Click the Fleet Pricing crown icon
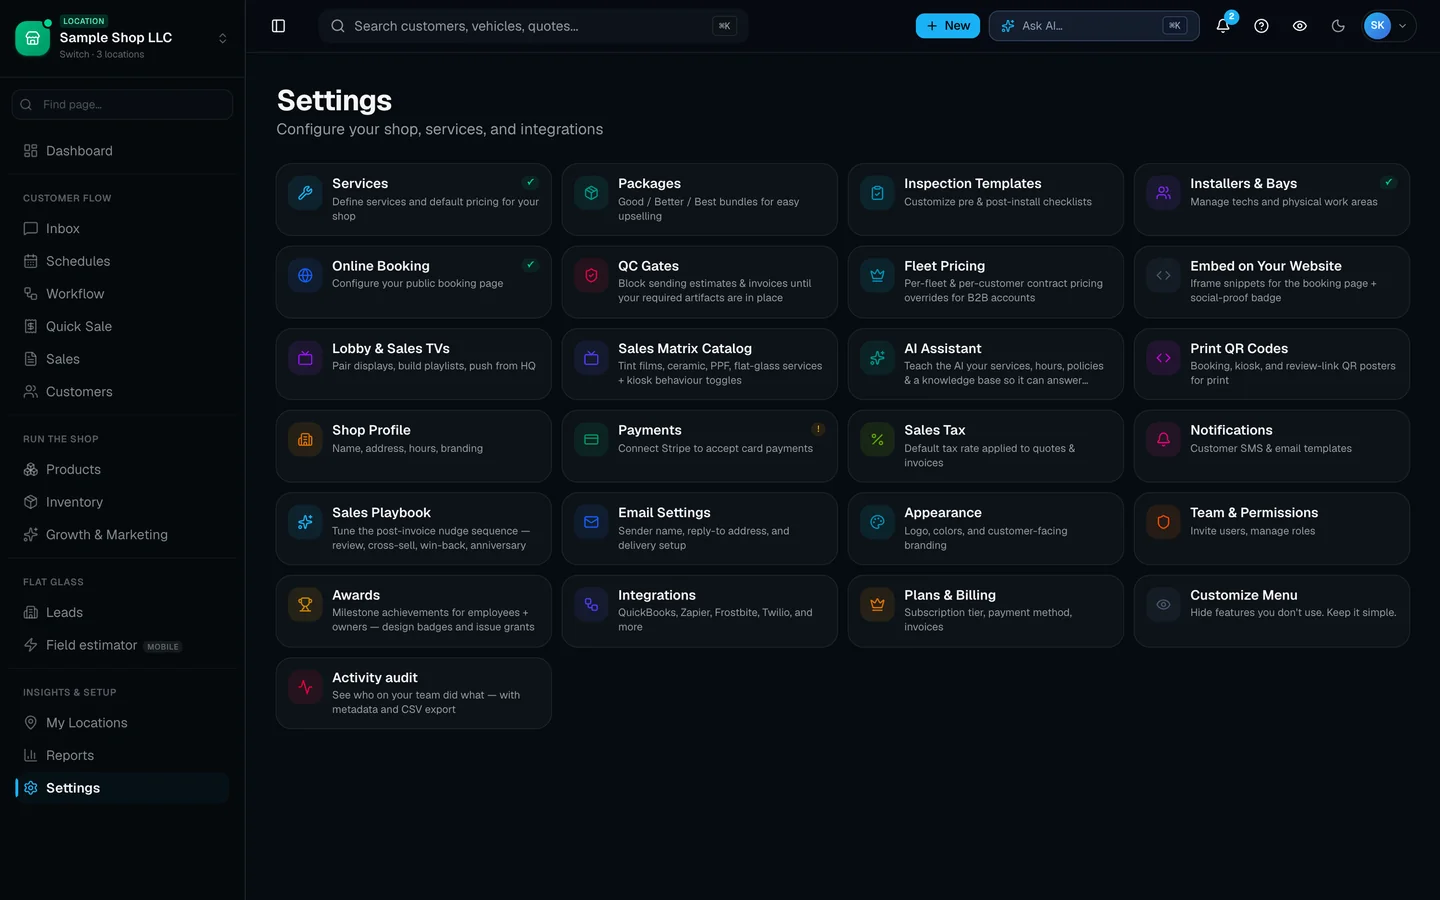 877,275
